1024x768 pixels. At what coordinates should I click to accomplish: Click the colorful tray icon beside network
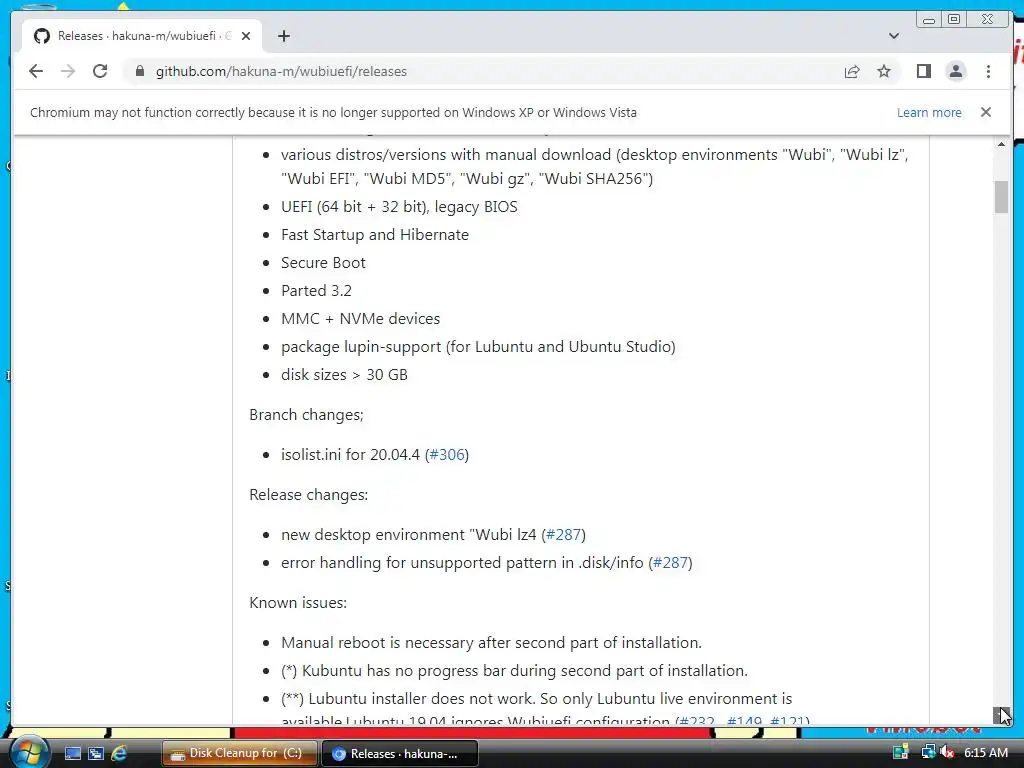(901, 752)
